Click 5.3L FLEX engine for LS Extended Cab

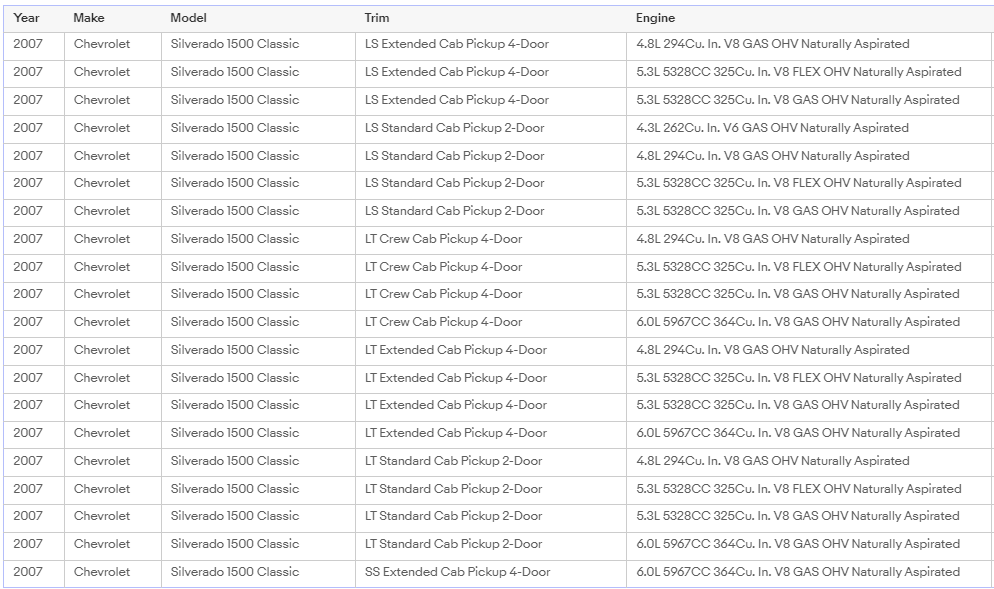[x=798, y=72]
